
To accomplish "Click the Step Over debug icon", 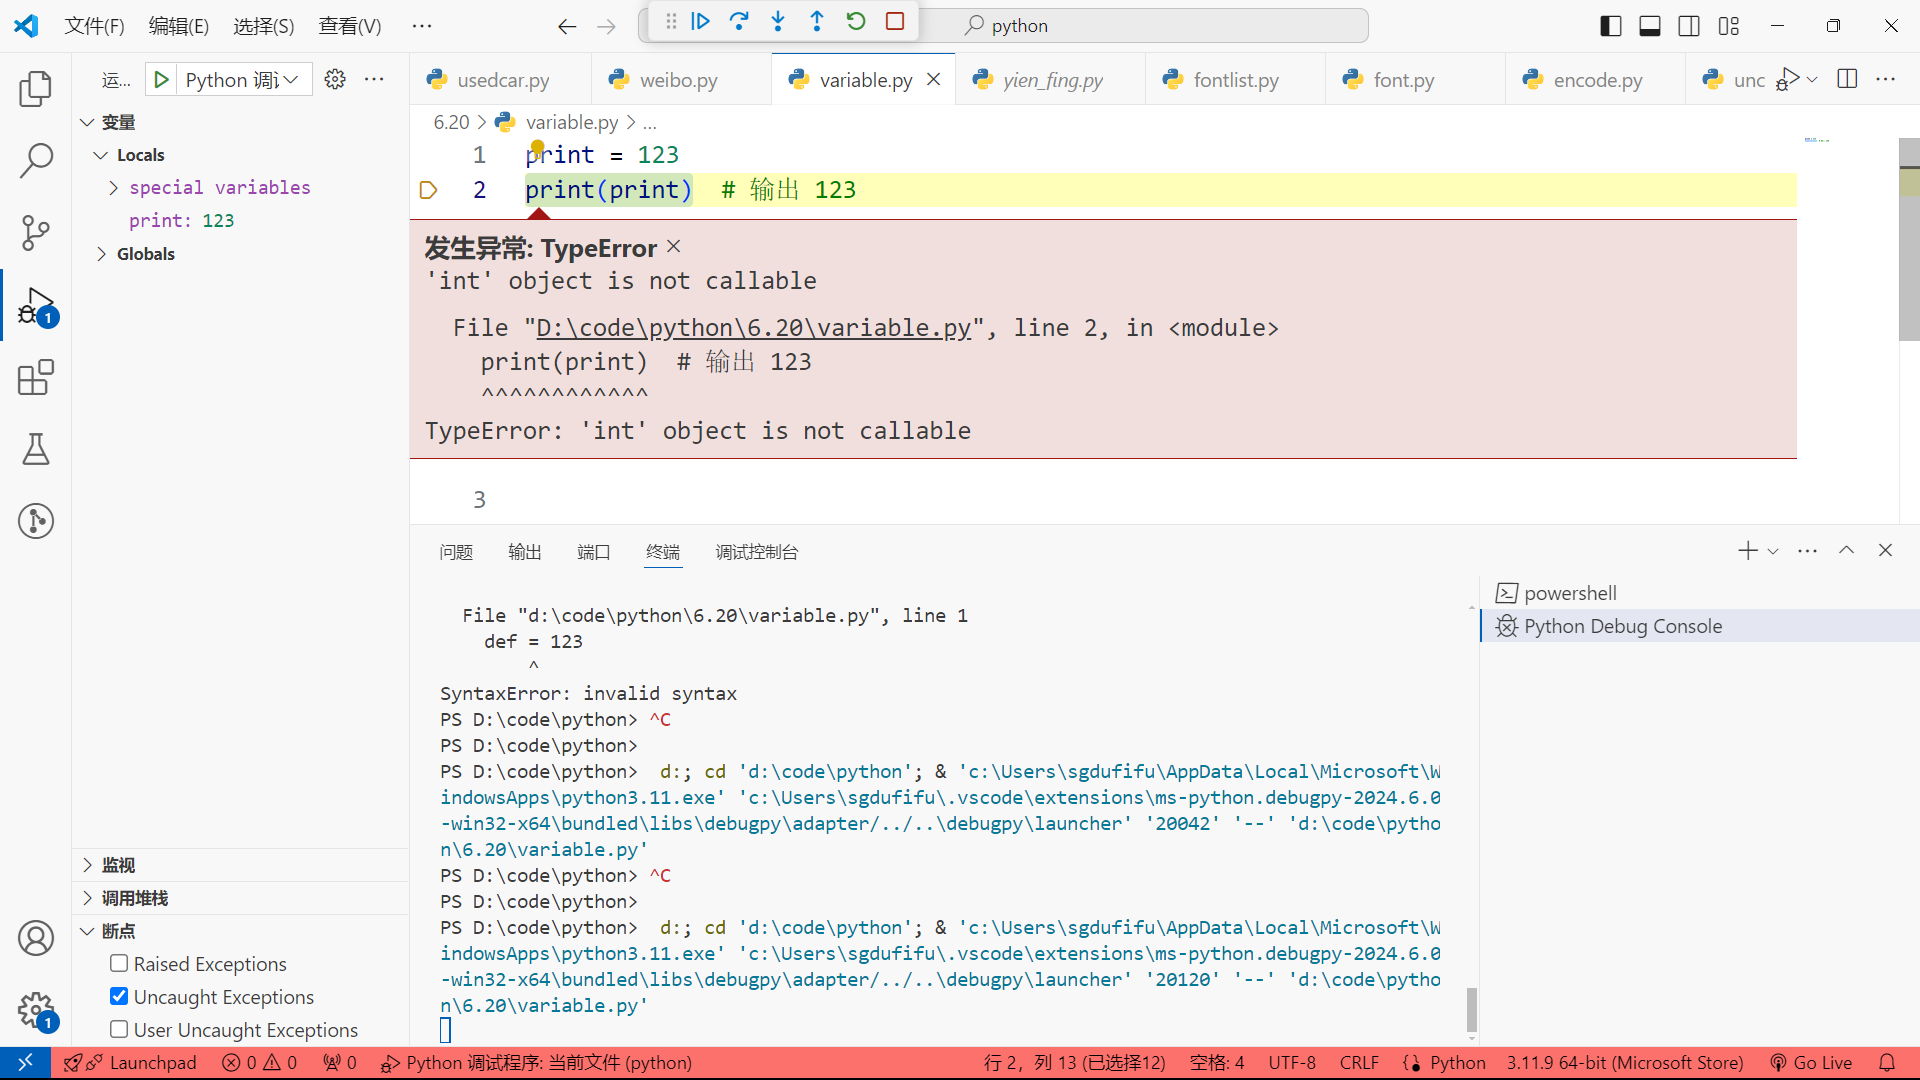I will pos(739,22).
